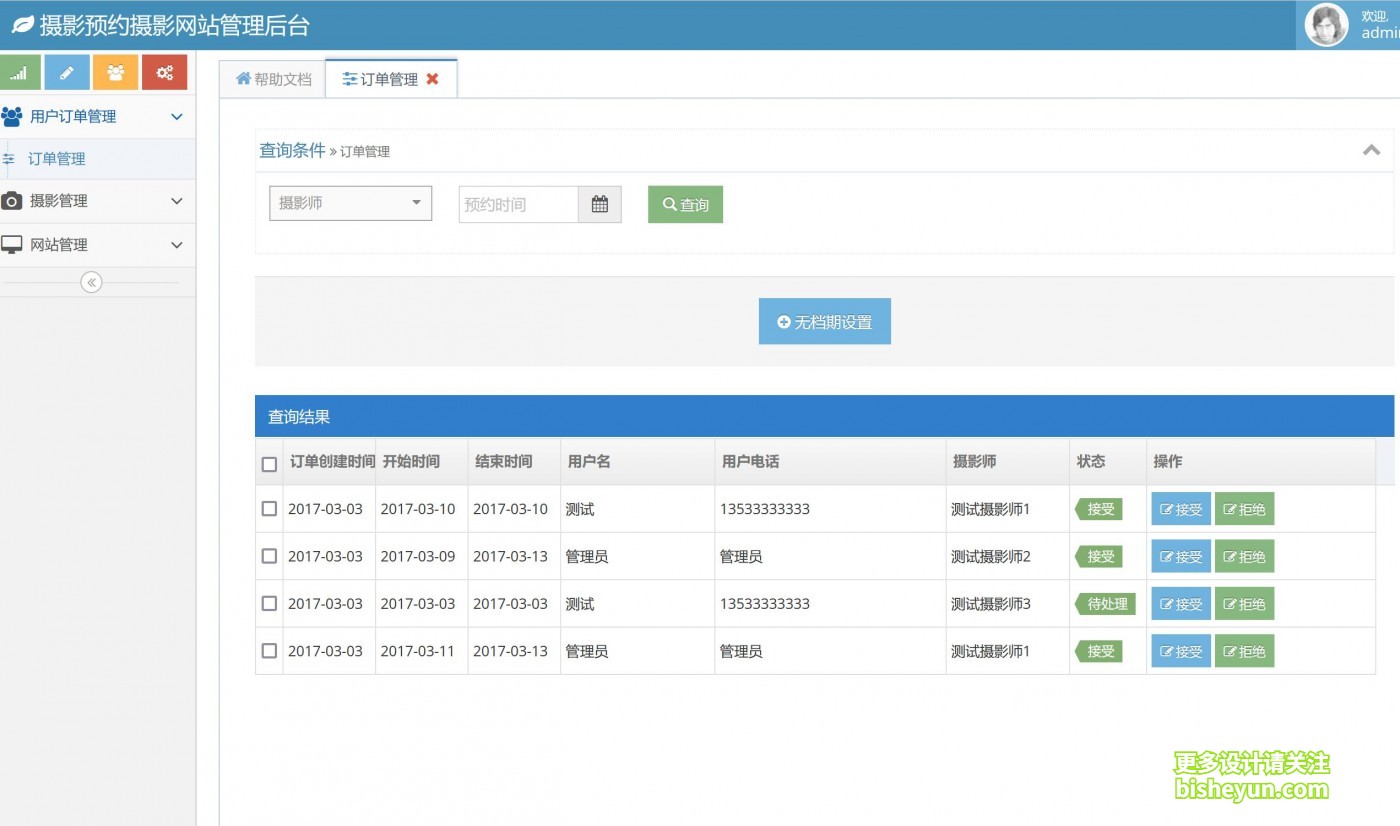Viewport: 1400px width, 826px height.
Task: Open the 摄影师 dropdown selector
Action: pos(350,203)
